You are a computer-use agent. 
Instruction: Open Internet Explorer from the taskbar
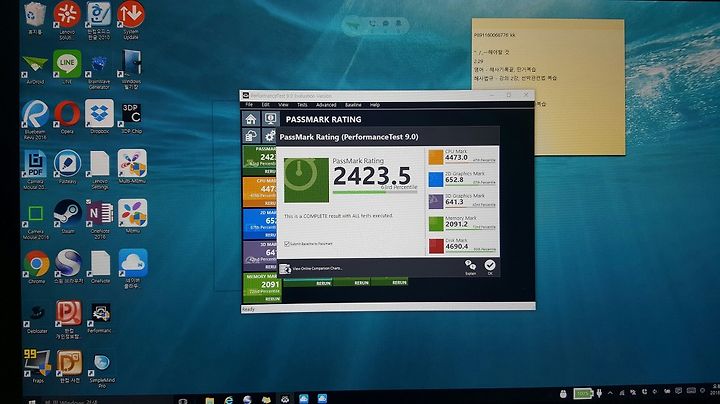click(228, 399)
